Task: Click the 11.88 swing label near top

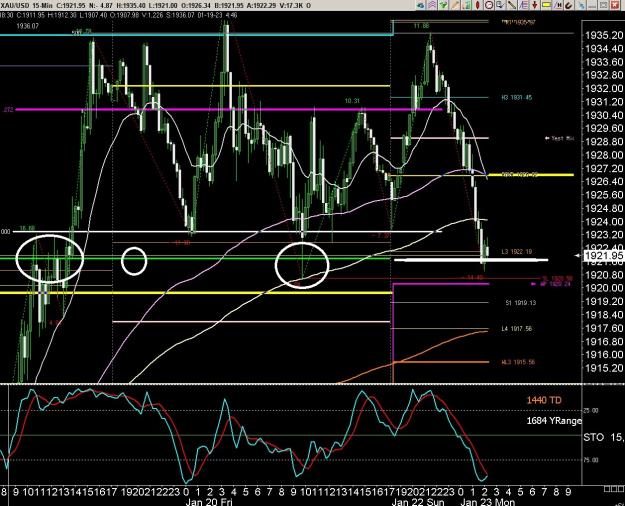Action: click(421, 26)
